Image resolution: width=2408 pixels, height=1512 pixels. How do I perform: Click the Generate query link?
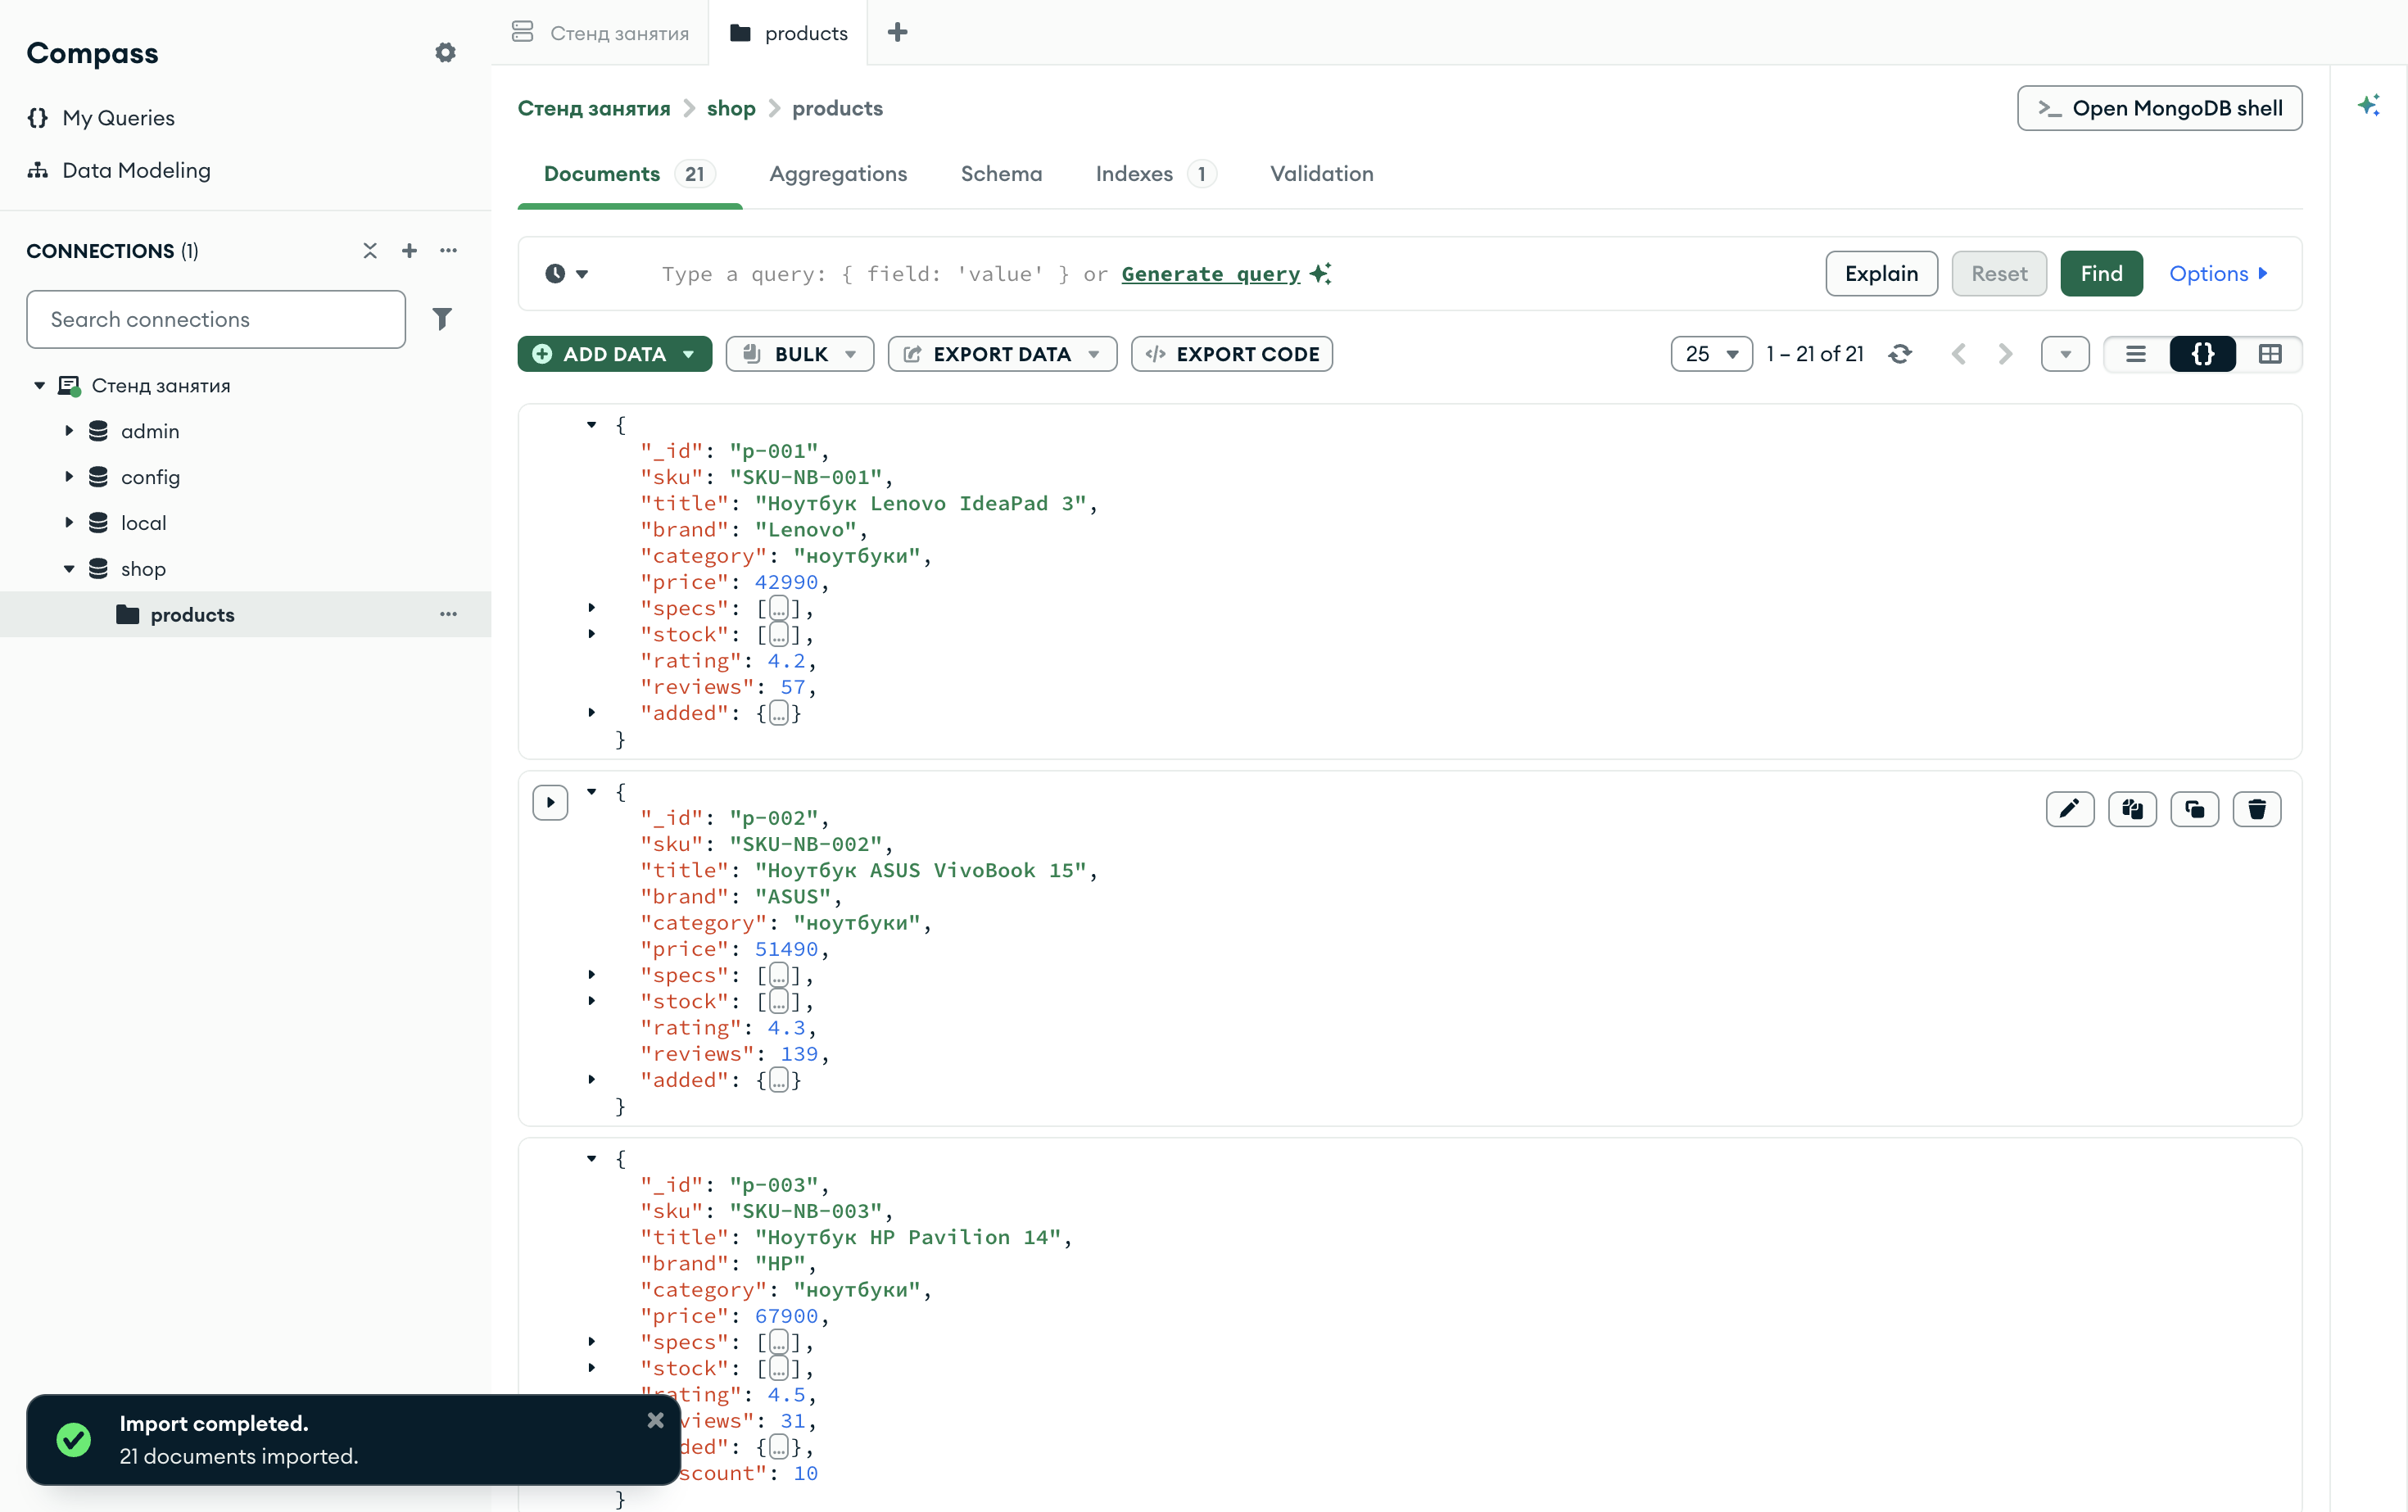point(1210,274)
